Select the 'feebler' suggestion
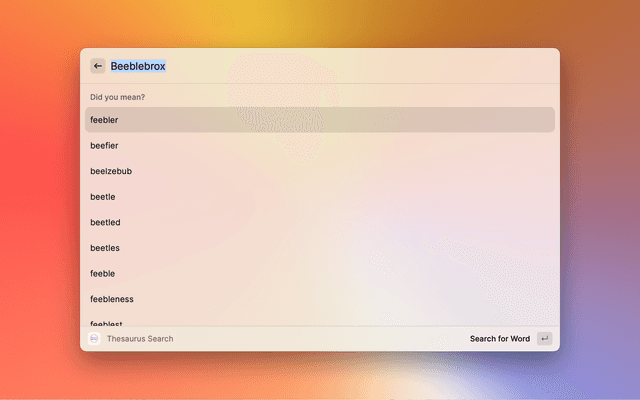This screenshot has height=400, width=640. [x=104, y=120]
